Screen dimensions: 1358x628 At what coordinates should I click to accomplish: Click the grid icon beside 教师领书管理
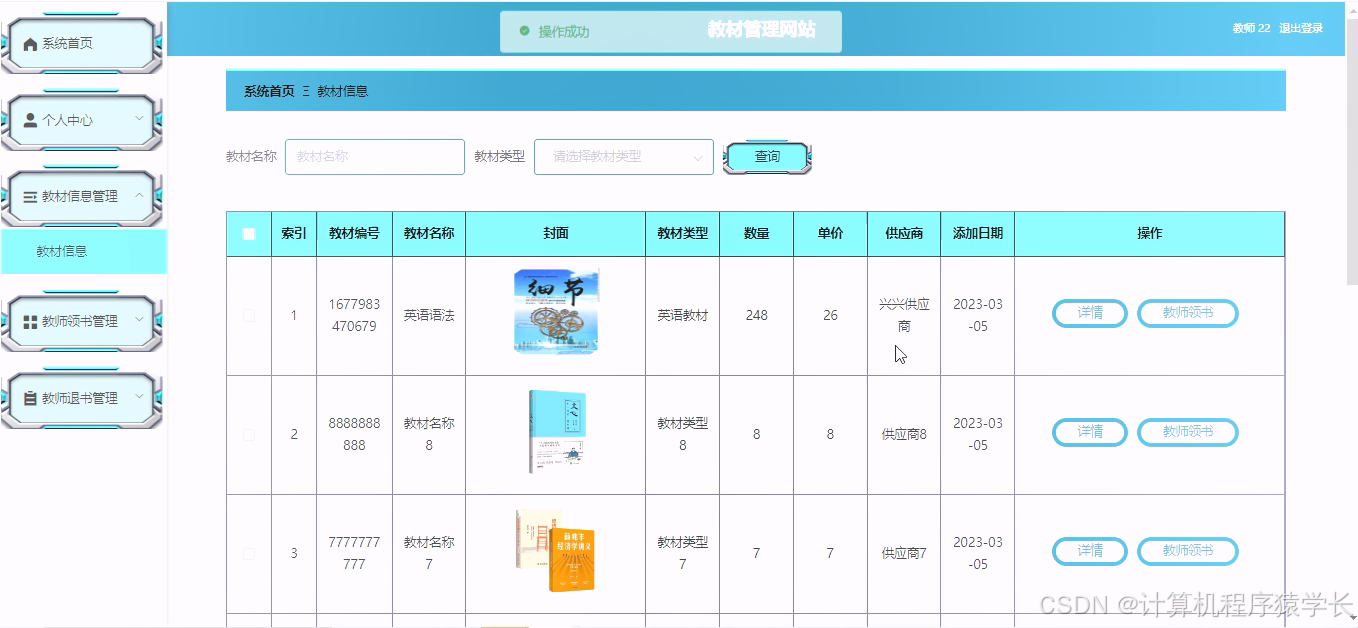(x=30, y=322)
